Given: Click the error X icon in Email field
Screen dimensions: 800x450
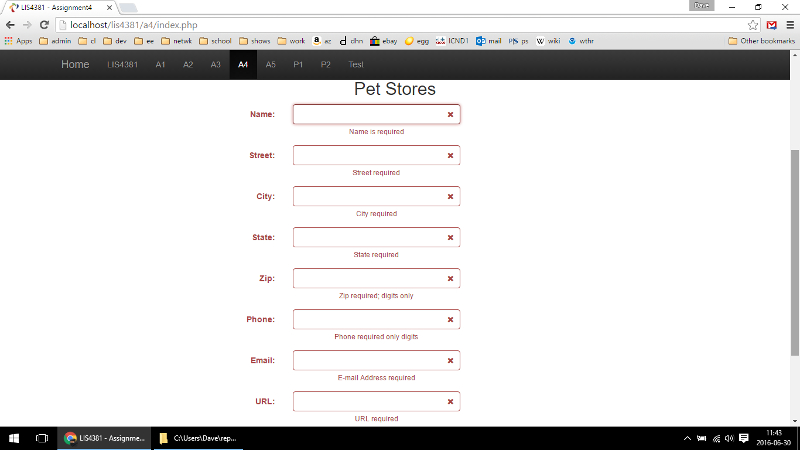Looking at the screenshot, I should pyautogui.click(x=450, y=361).
